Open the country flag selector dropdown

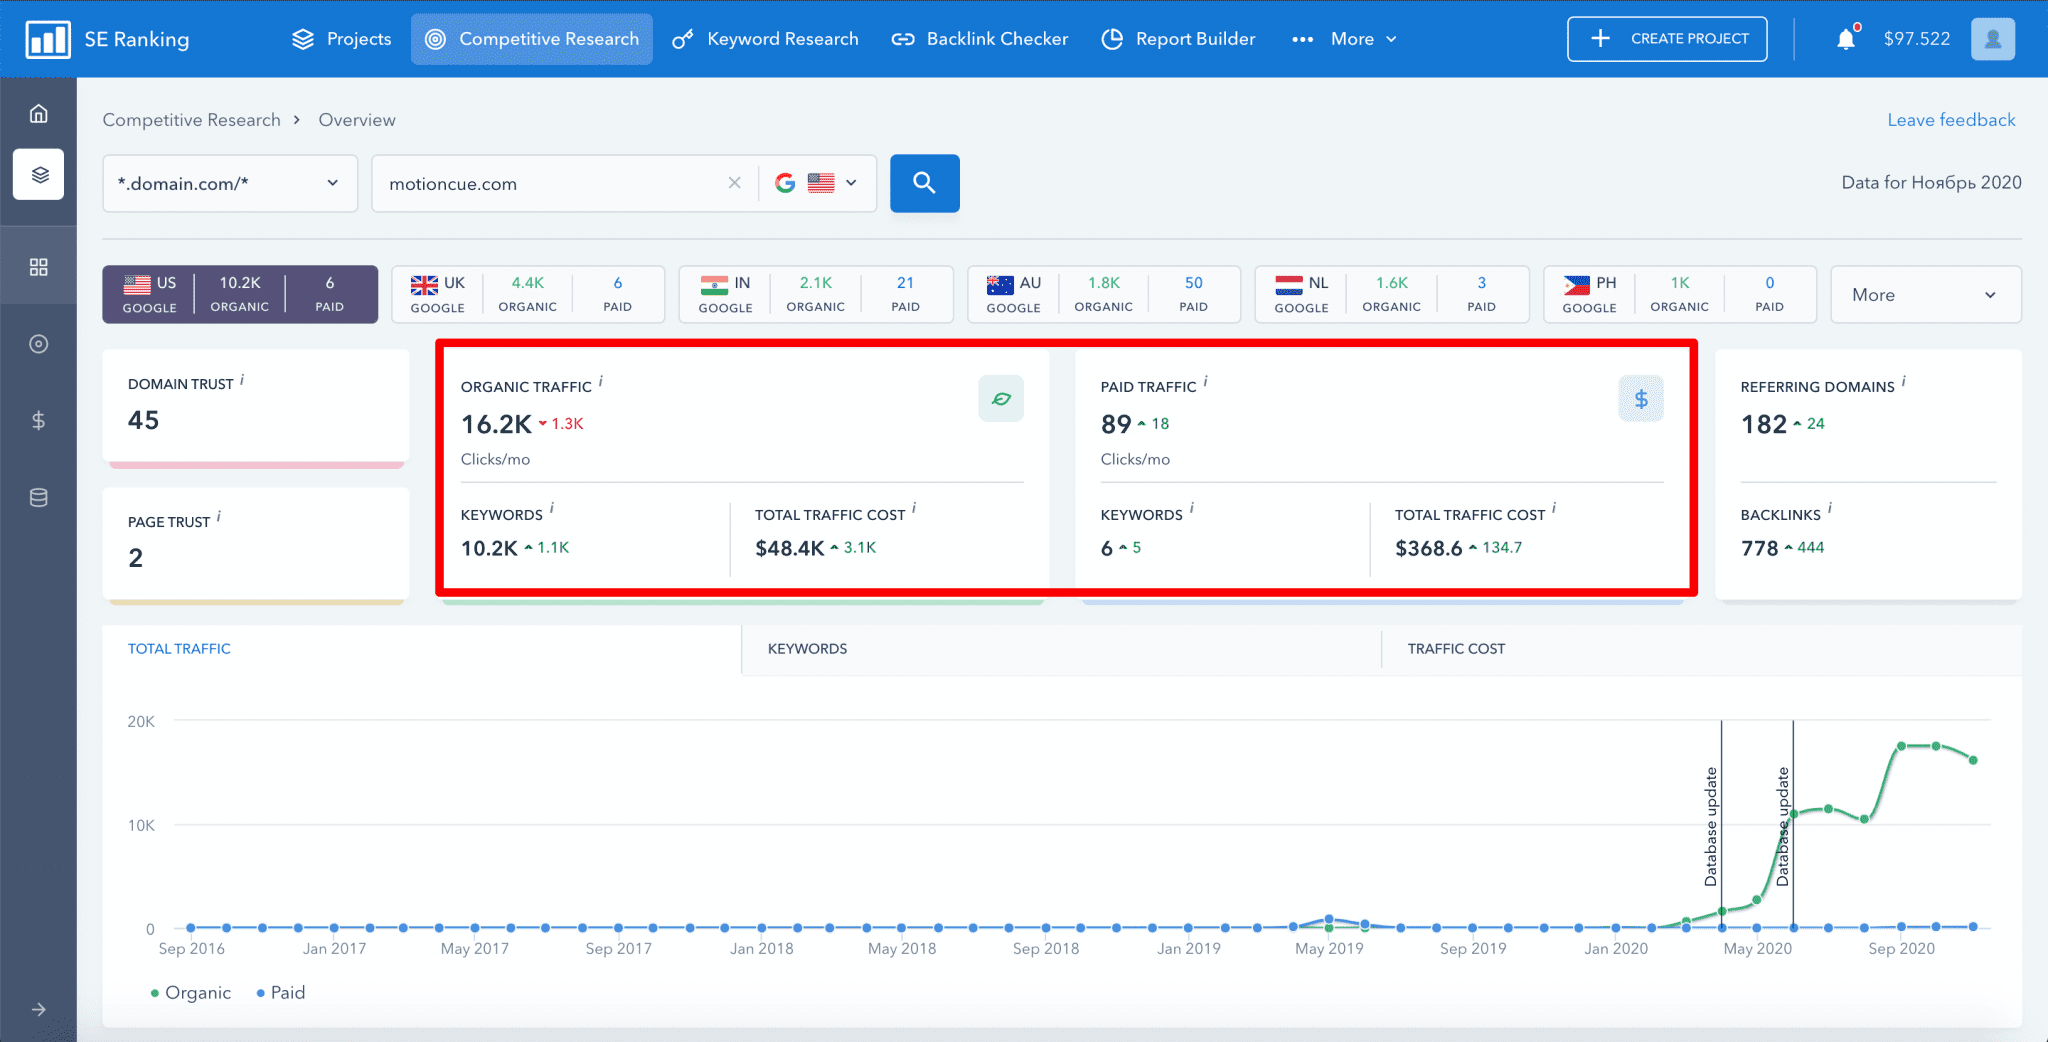click(830, 183)
